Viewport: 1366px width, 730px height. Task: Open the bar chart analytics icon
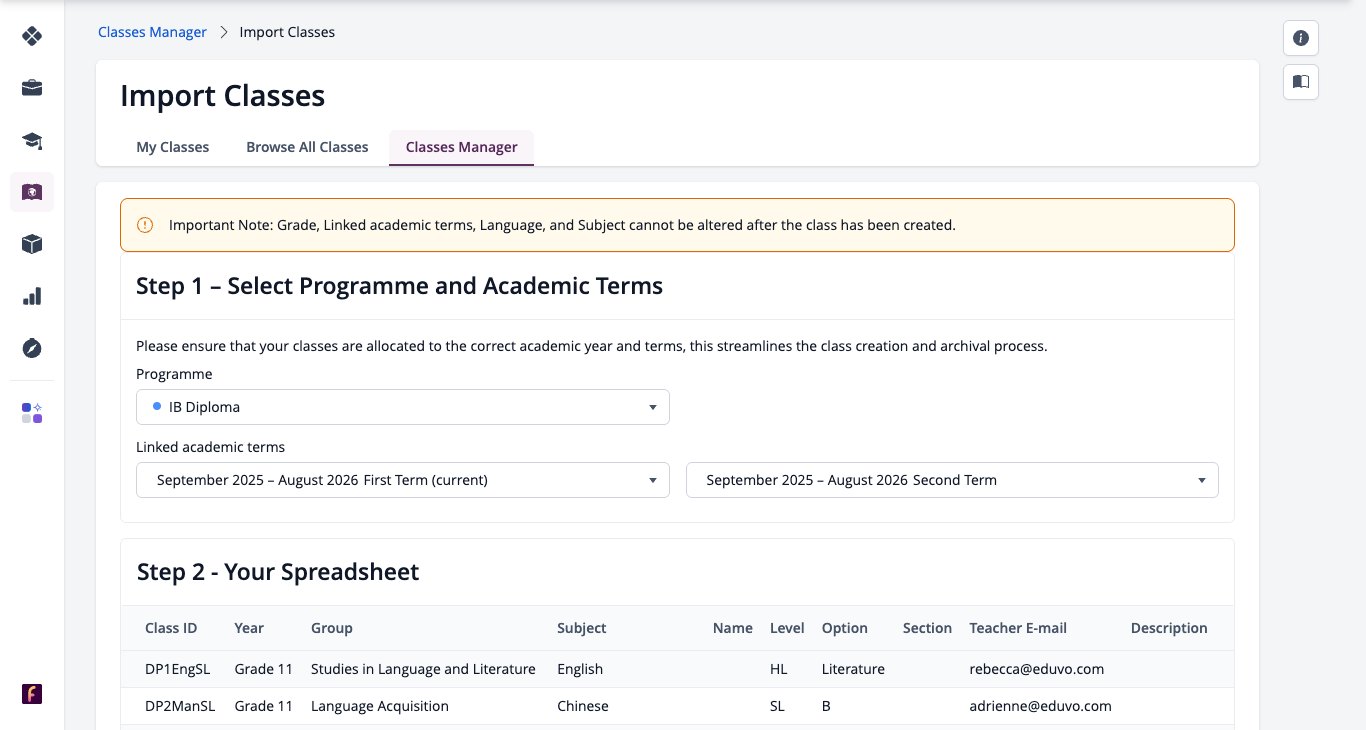tap(32, 296)
